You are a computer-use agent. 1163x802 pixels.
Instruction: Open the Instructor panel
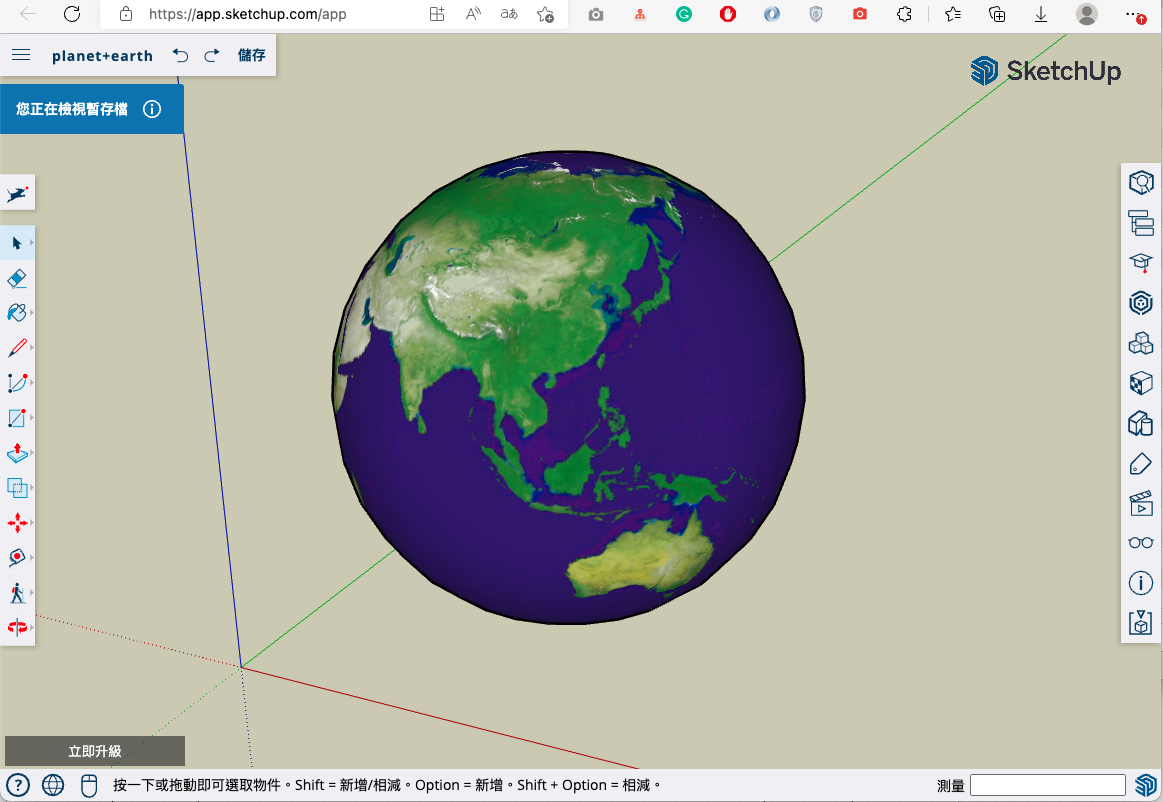pyautogui.click(x=1141, y=263)
